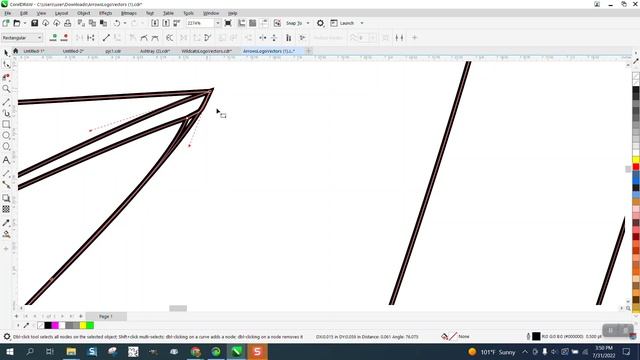The width and height of the screenshot is (640, 360).
Task: Open the Rectangular selection mode dropdown
Action: coord(22,38)
